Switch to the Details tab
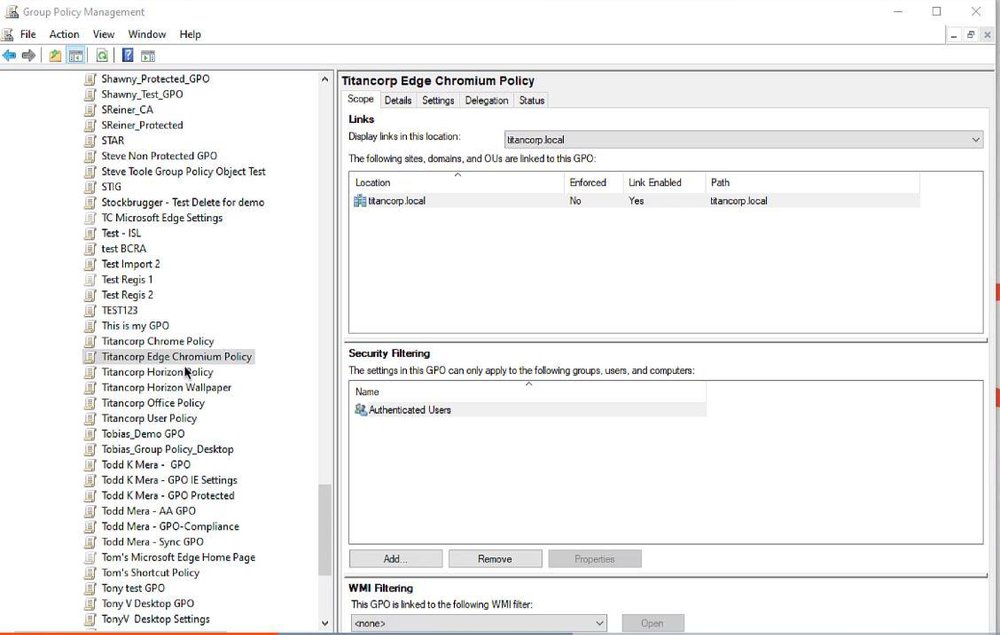The height and width of the screenshot is (635, 1000). point(398,101)
